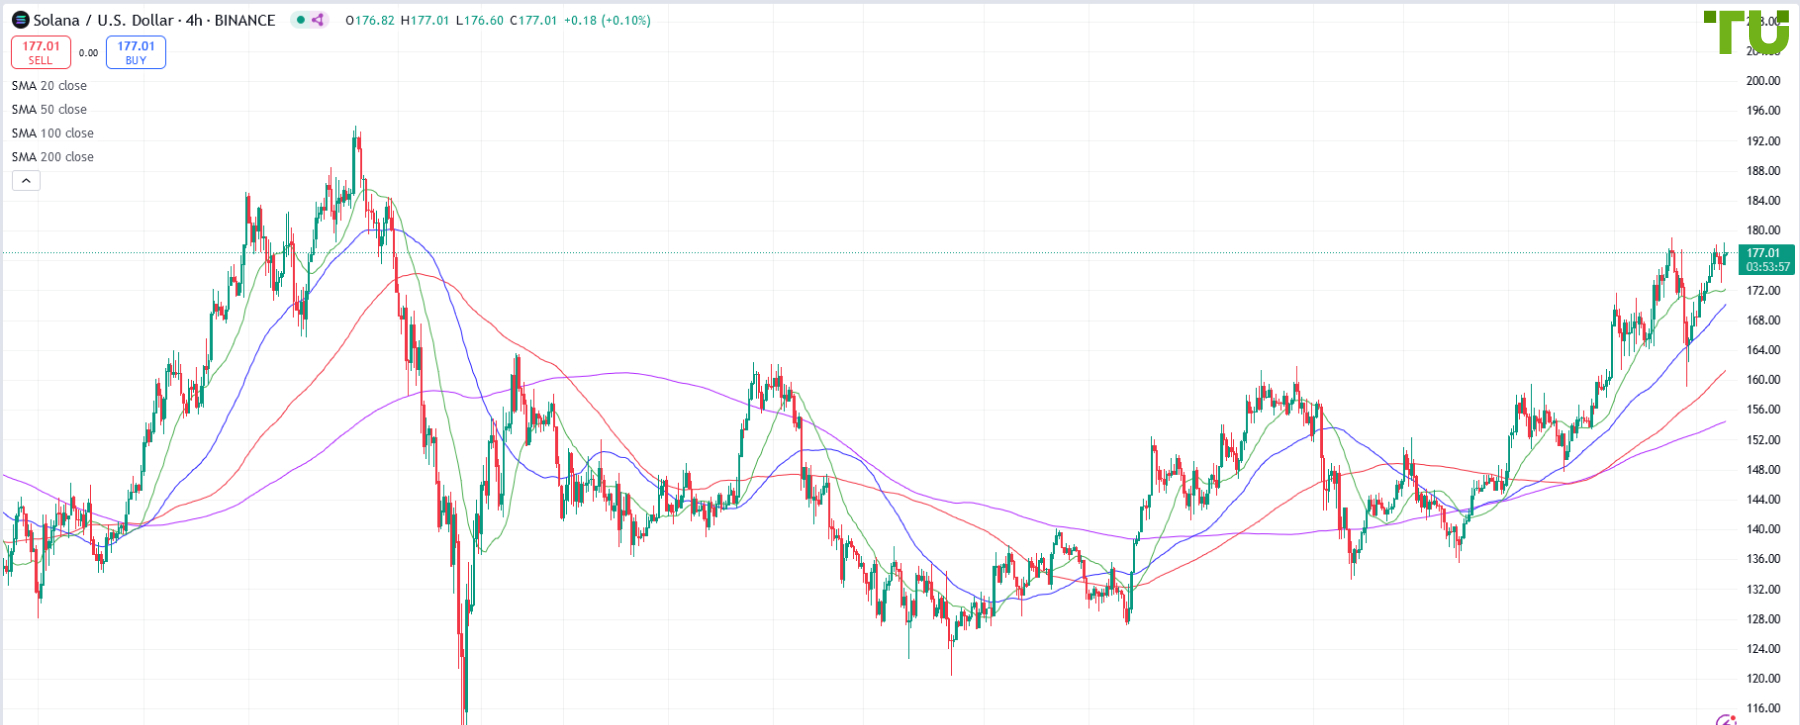Click the 196.00 price axis label

pyautogui.click(x=1763, y=111)
